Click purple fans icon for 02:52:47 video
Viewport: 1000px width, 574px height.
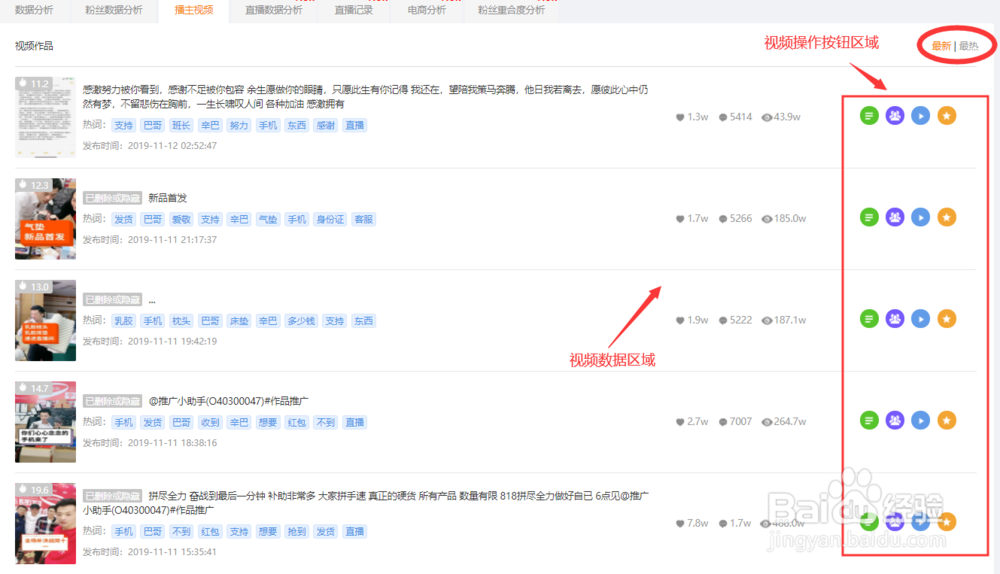point(895,116)
